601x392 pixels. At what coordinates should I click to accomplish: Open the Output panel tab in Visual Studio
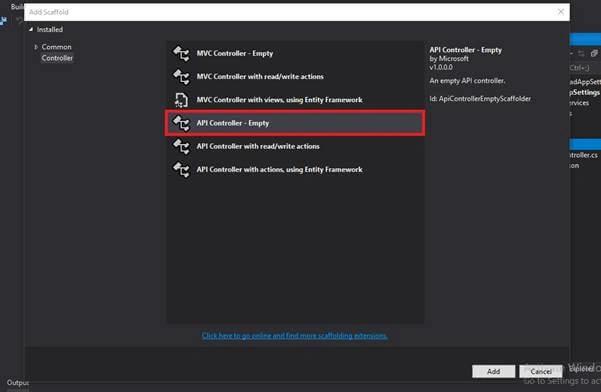tap(17, 382)
